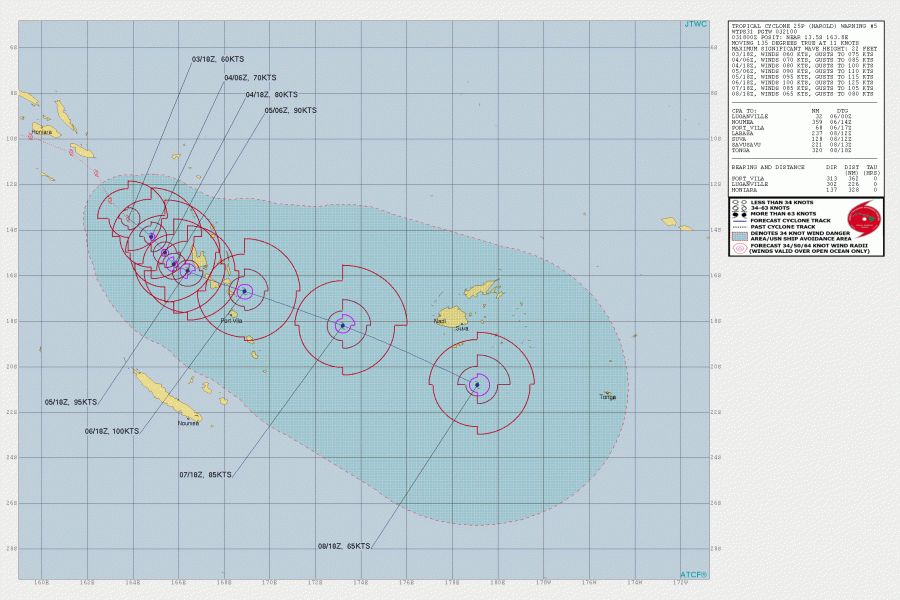
Task: Click the '06/18Z, 100KTS' forecast label
Action: click(x=112, y=431)
